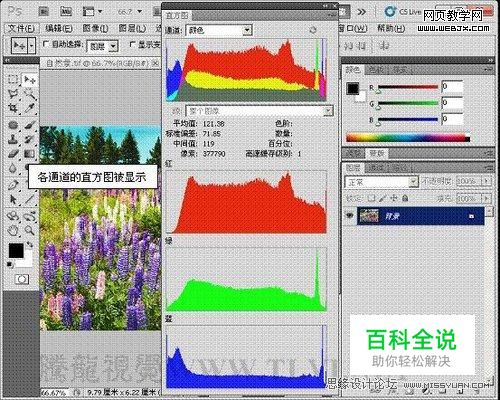The width and height of the screenshot is (500, 400).
Task: Refresh the histogram with uncached data
Action: tap(313, 30)
